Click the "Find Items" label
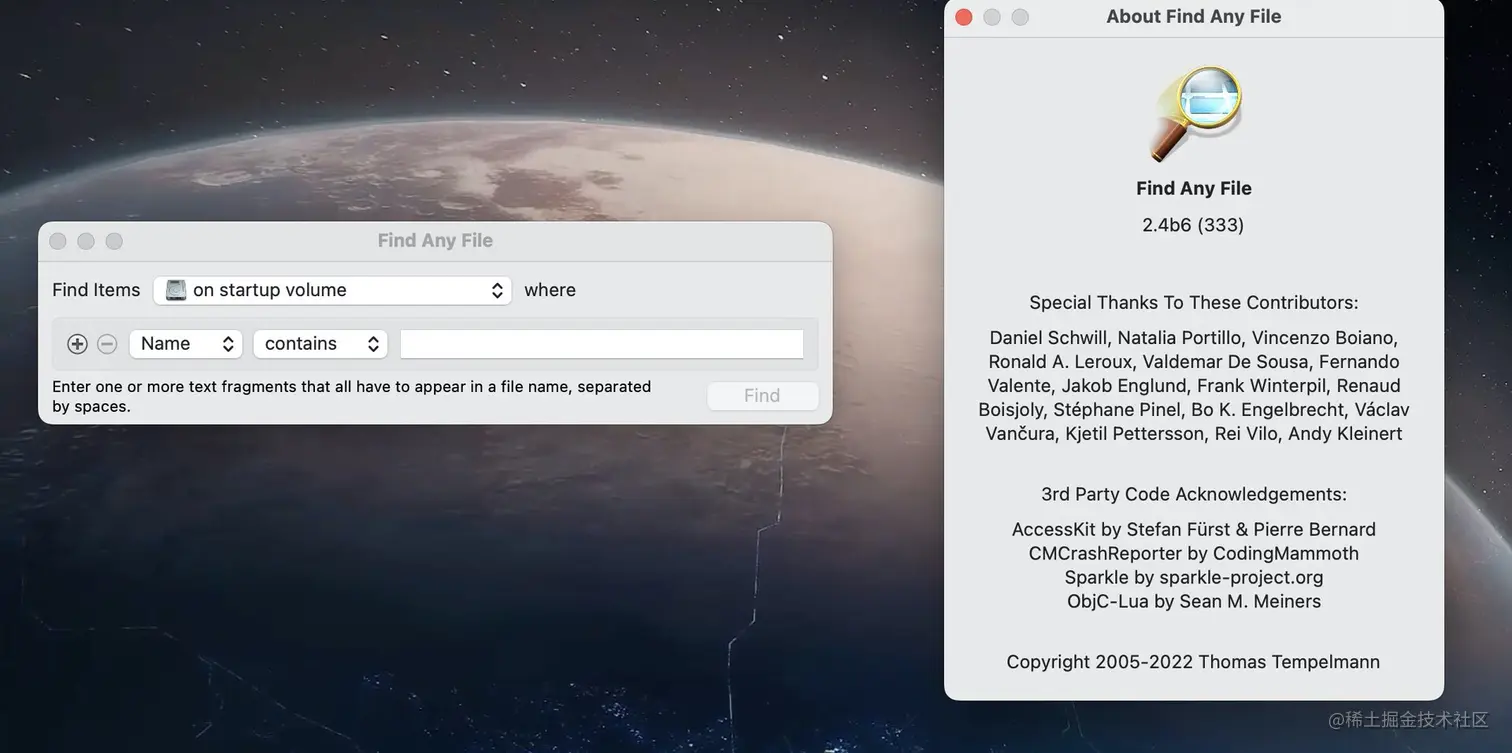 point(96,289)
